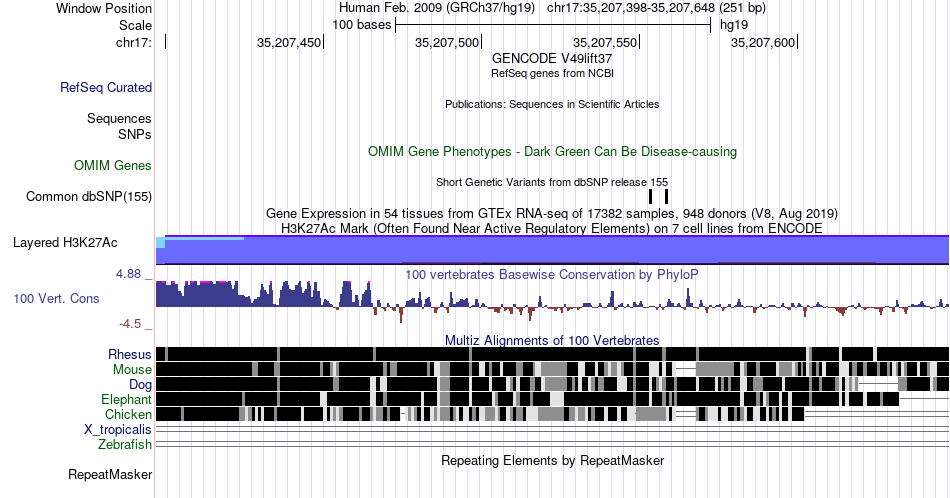Image resolution: width=950 pixels, height=498 pixels.
Task: Click the -4.5 PhyloP lower value
Action: 130,324
